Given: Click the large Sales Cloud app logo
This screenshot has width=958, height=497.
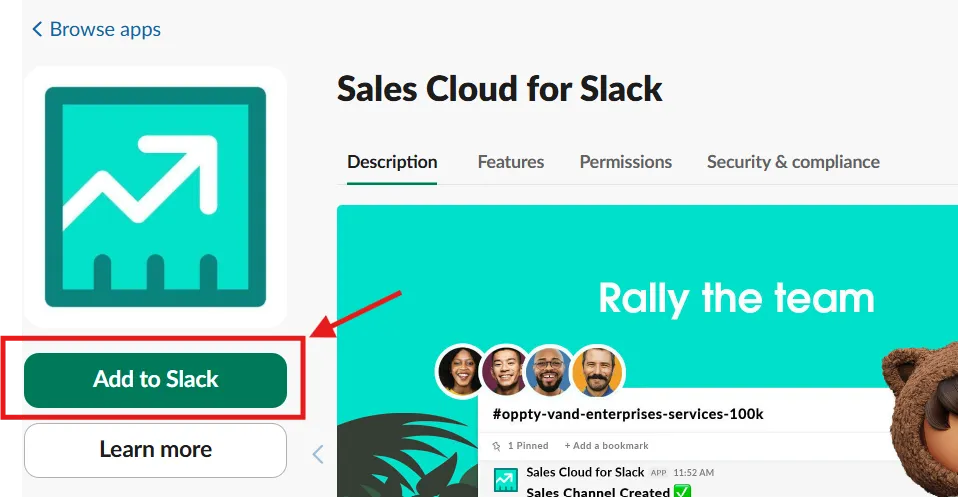Looking at the screenshot, I should coord(155,196).
